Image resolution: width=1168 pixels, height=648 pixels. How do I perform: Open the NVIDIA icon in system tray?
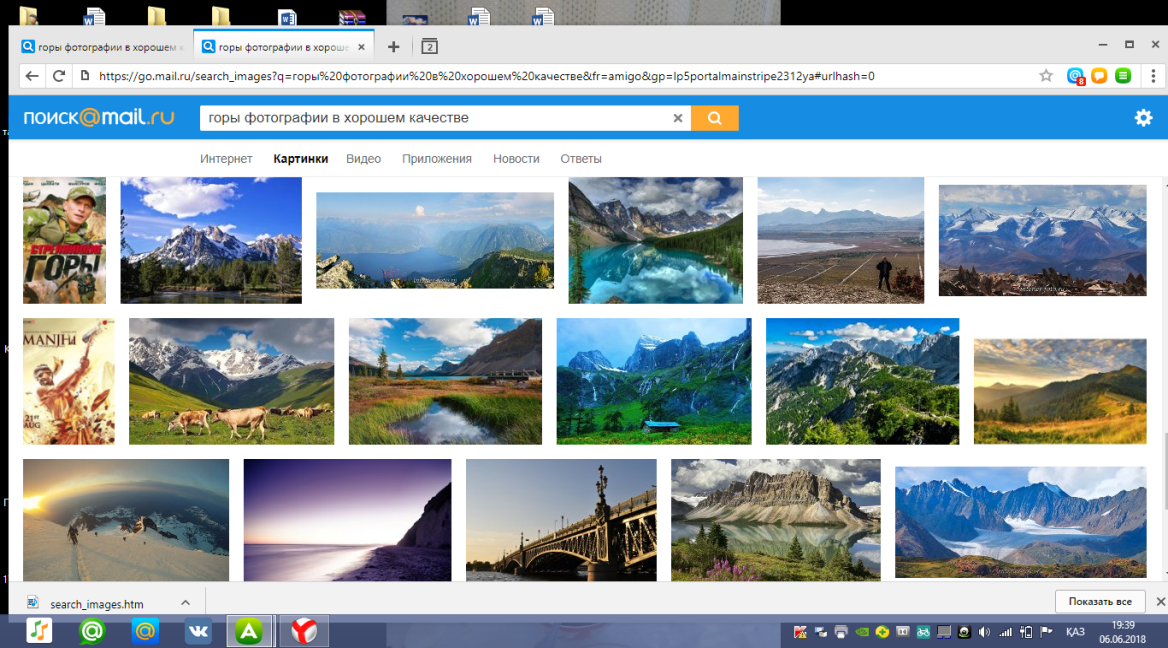[862, 632]
